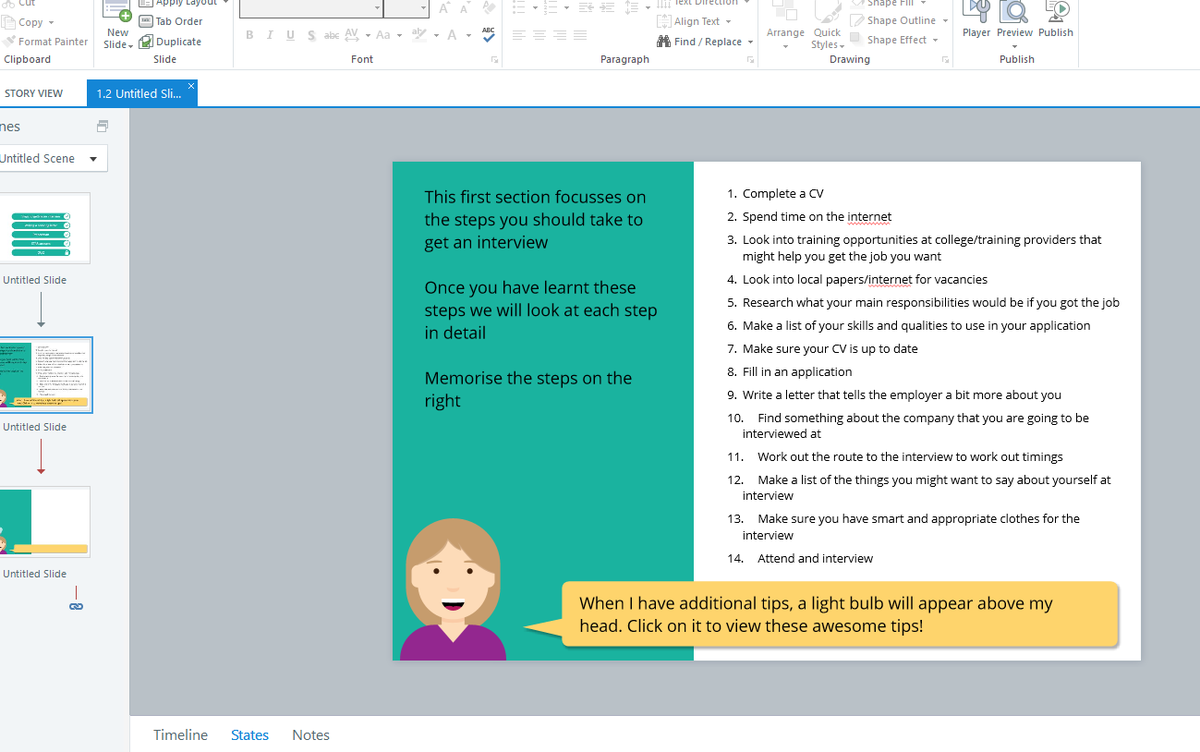Open the Find / Replace dropdown arrow
1200x752 pixels.
click(x=750, y=42)
